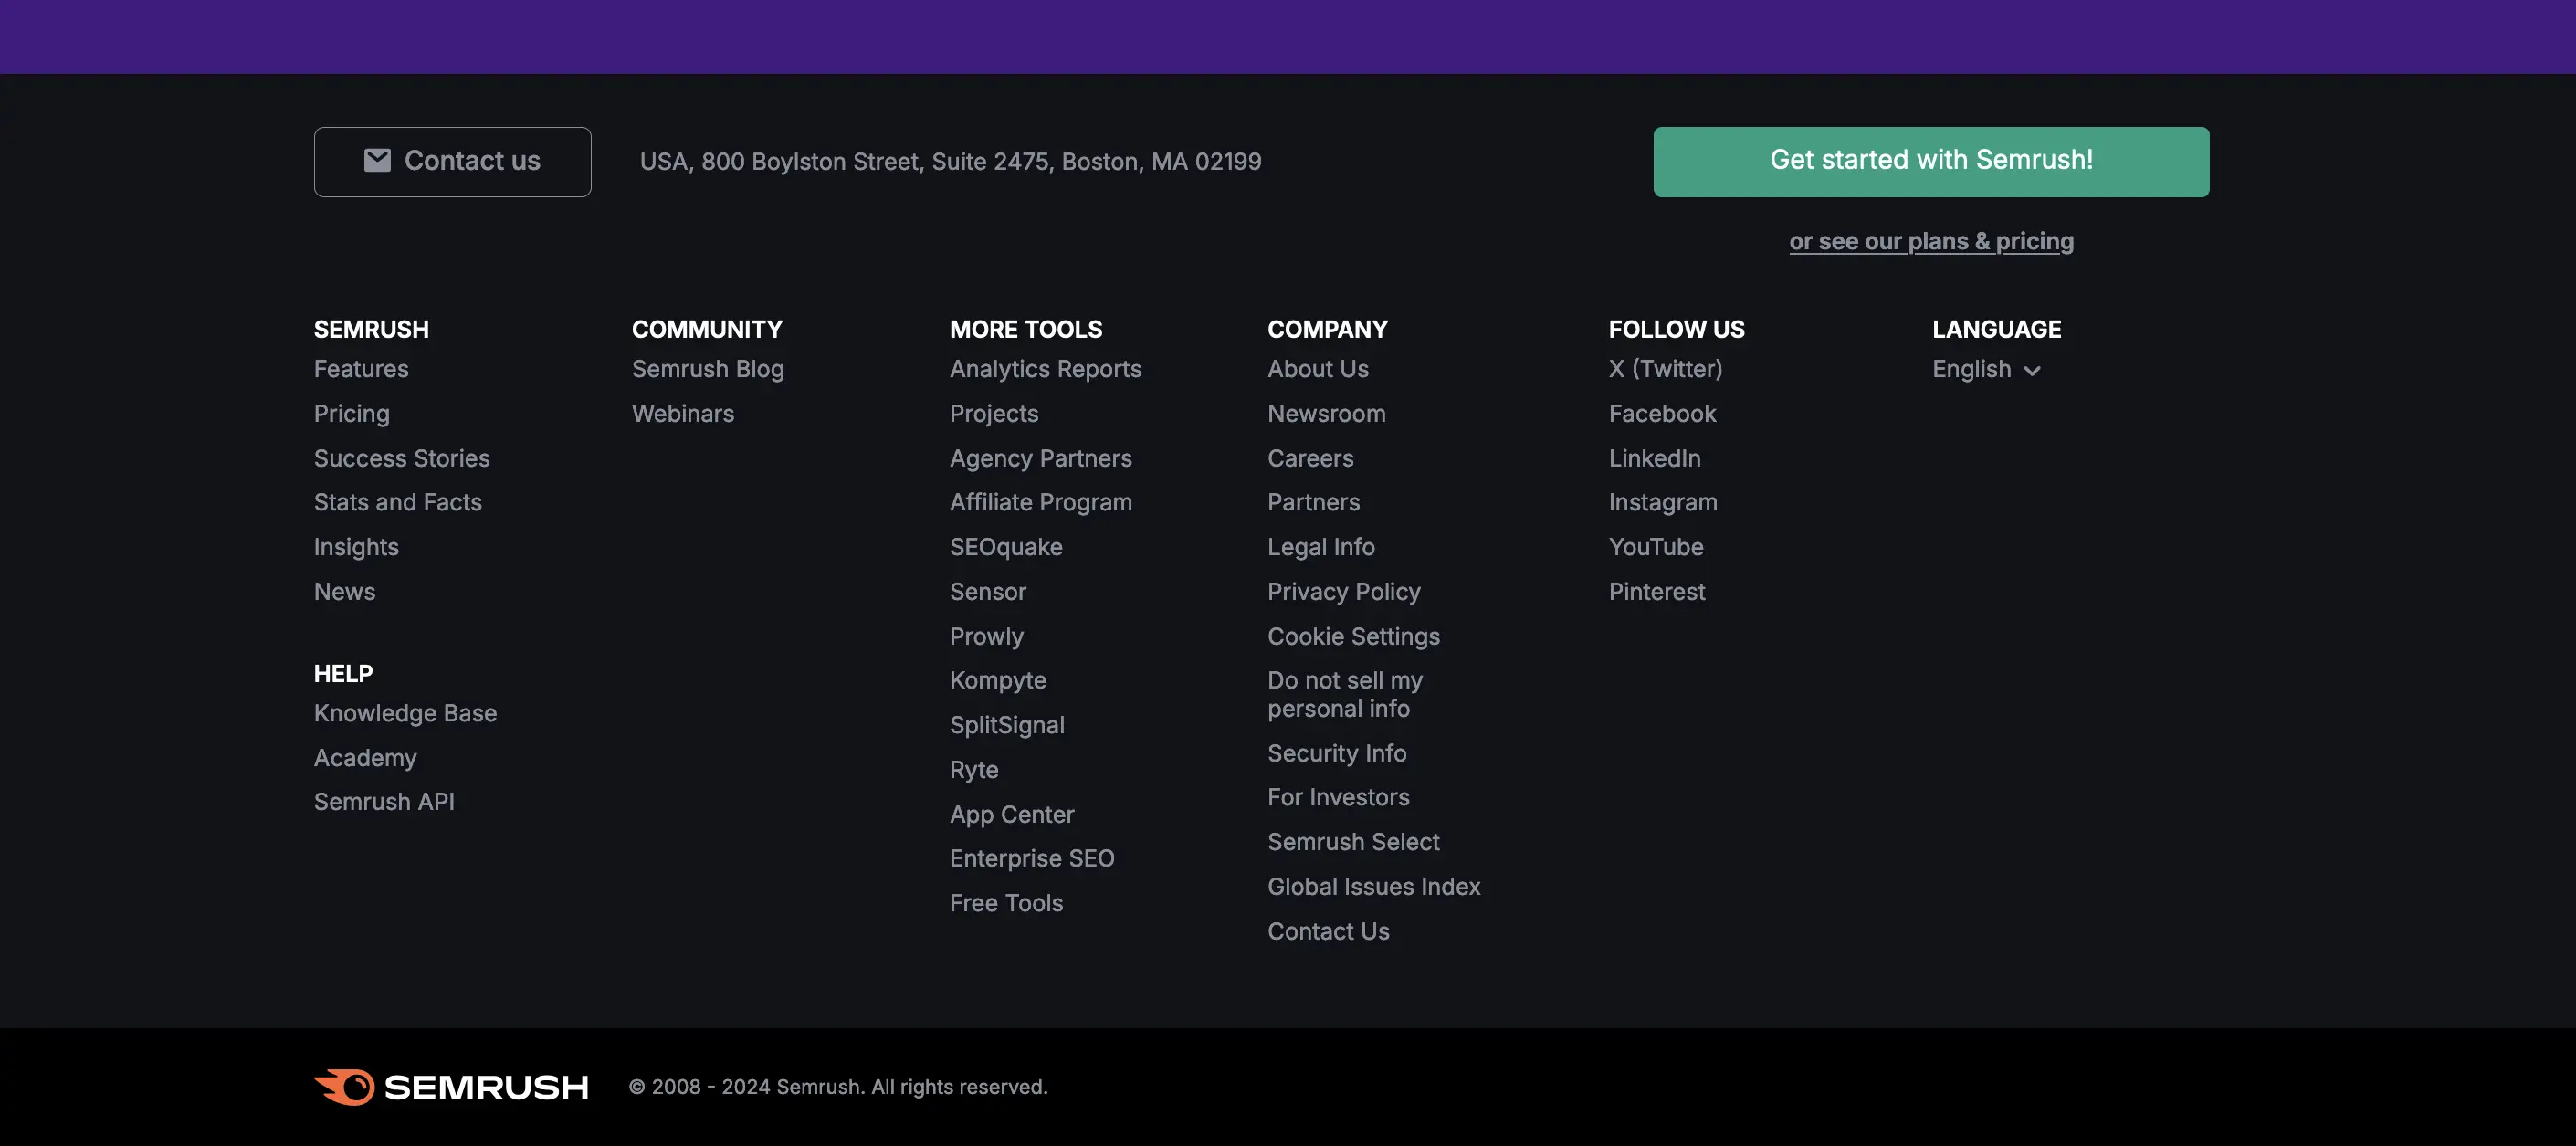Open the Kompyte link
The image size is (2576, 1146).
coord(998,680)
